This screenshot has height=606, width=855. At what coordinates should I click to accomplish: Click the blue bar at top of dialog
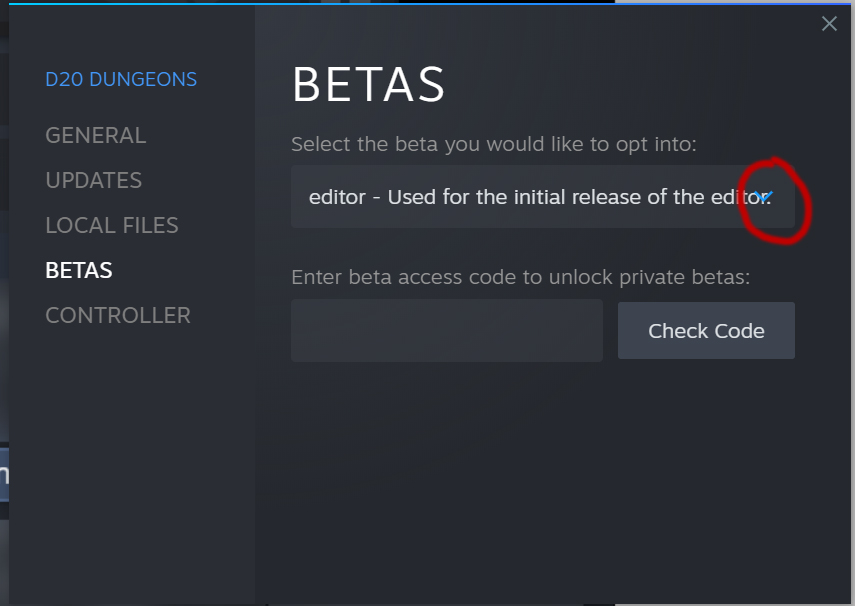point(312,3)
